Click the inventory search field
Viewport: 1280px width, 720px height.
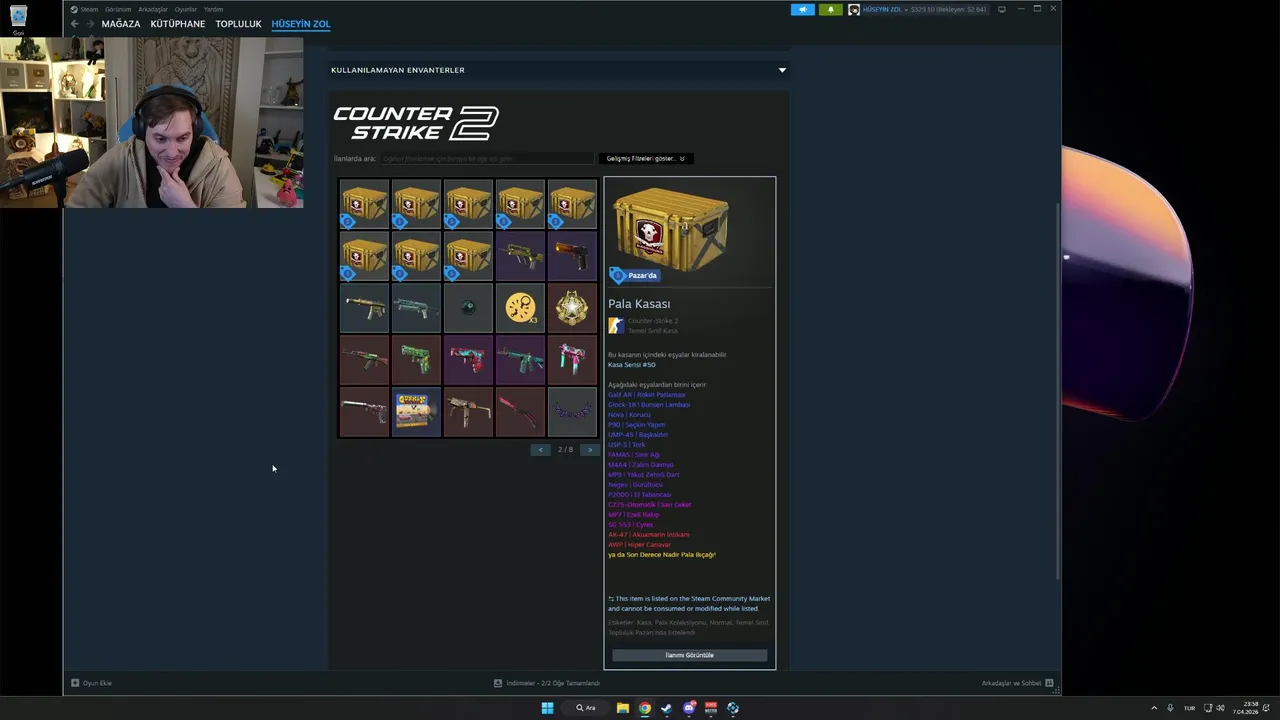[x=487, y=158]
